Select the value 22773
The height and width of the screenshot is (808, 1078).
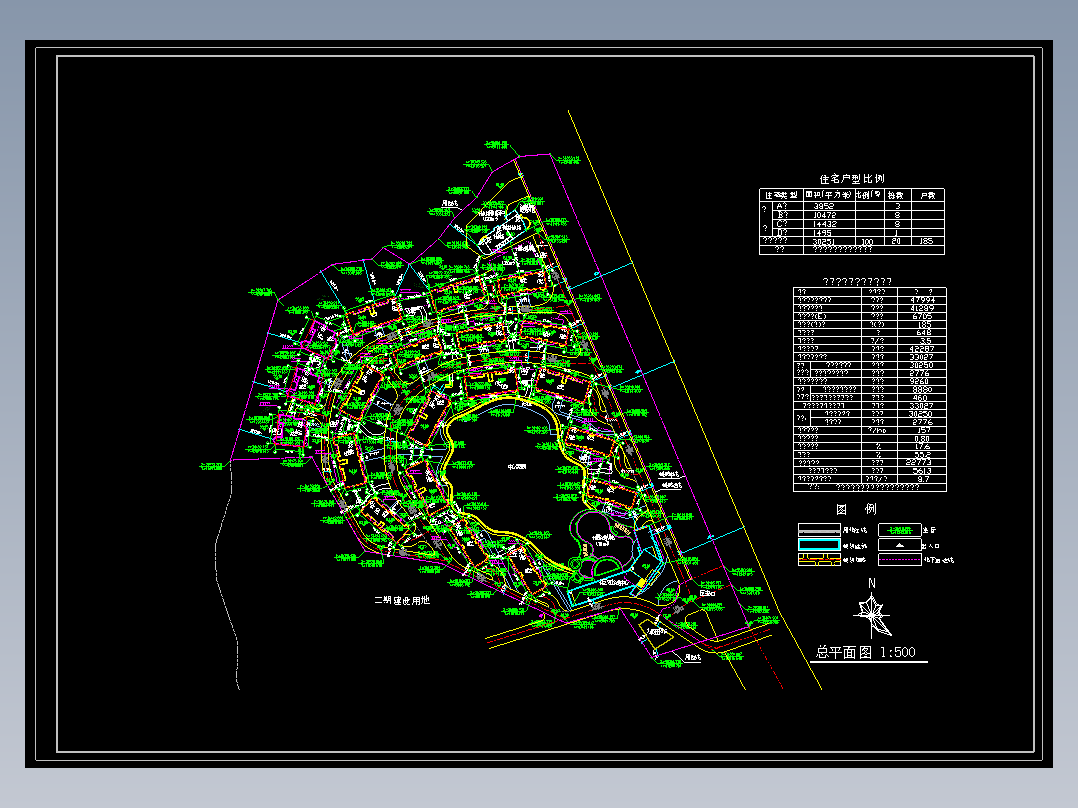click(x=919, y=463)
